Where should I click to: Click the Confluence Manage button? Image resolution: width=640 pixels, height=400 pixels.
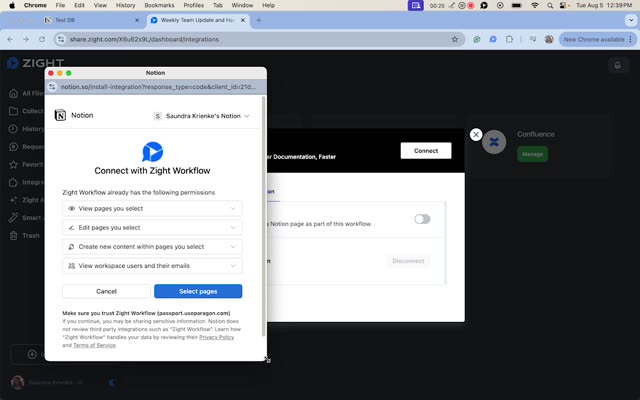point(532,154)
